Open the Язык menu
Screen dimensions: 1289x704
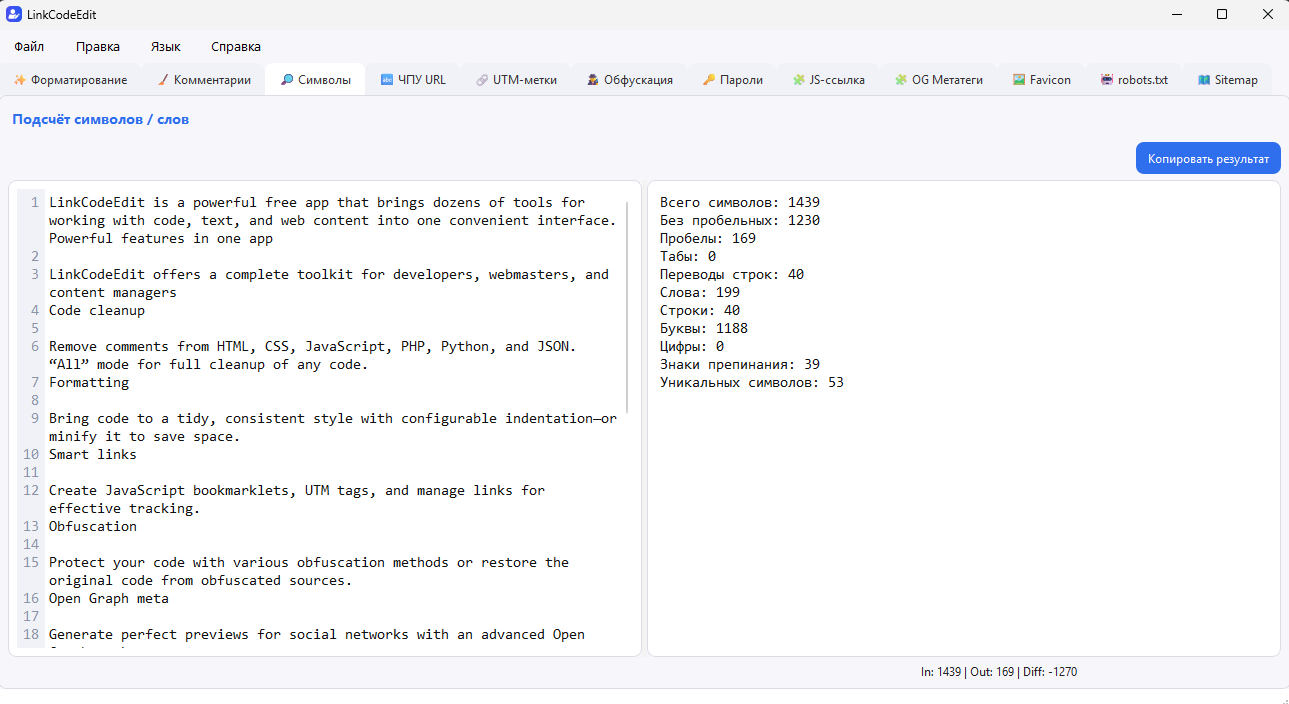(x=166, y=46)
